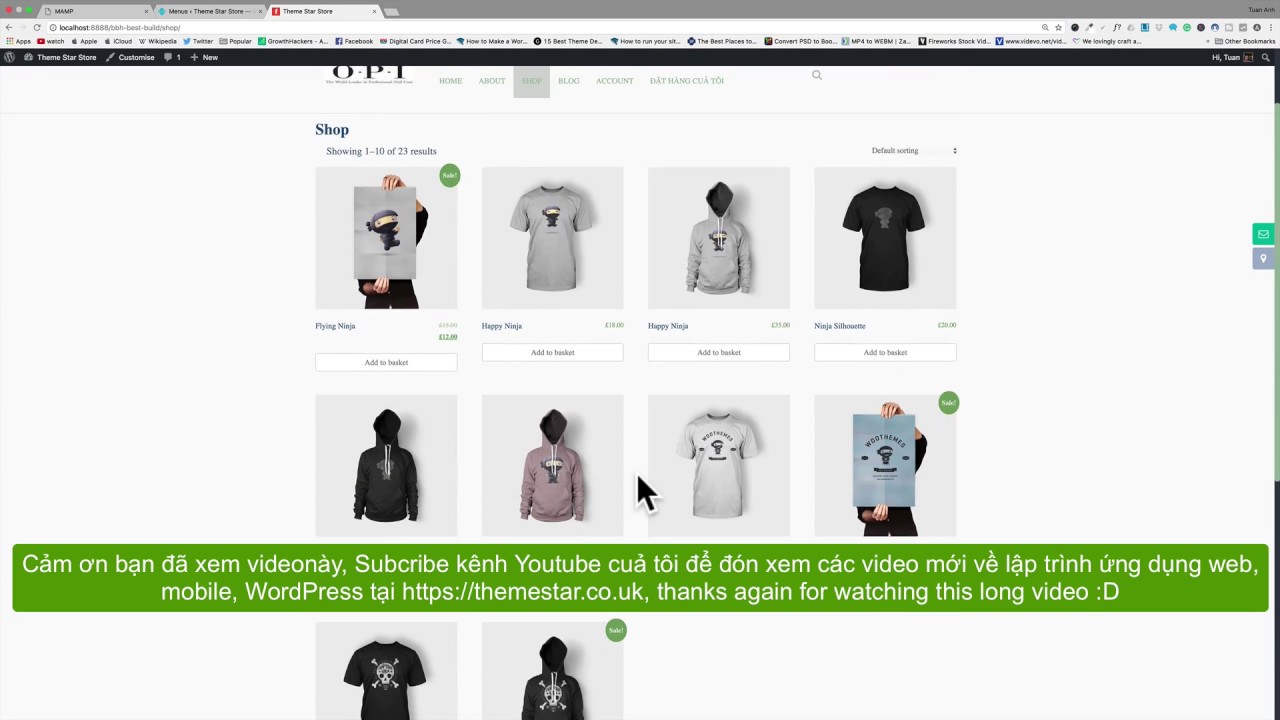Screen dimensions: 1280x720
Task: Add Happy Ninja £18.00 tee to basket
Action: pyautogui.click(x=552, y=352)
